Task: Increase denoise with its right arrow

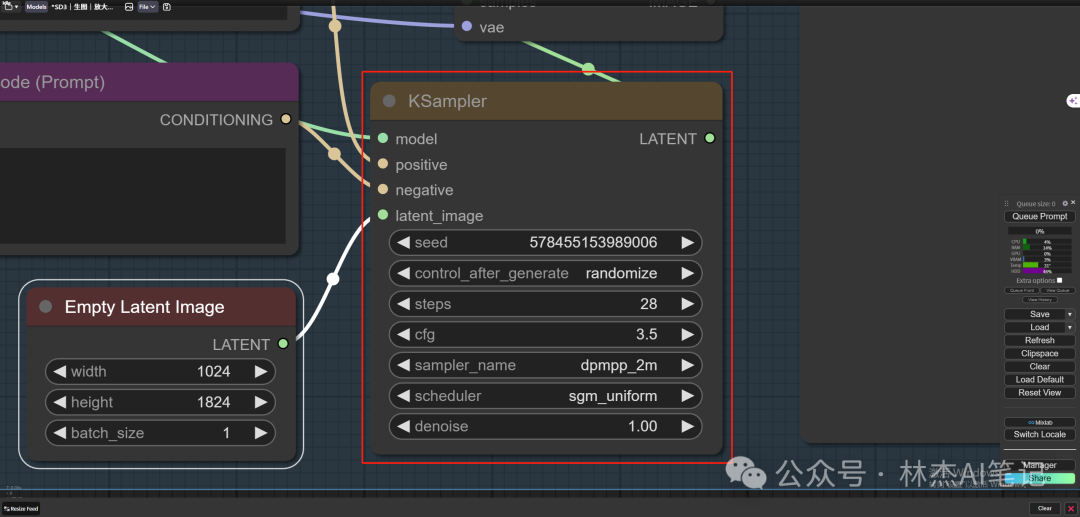Action: 687,426
